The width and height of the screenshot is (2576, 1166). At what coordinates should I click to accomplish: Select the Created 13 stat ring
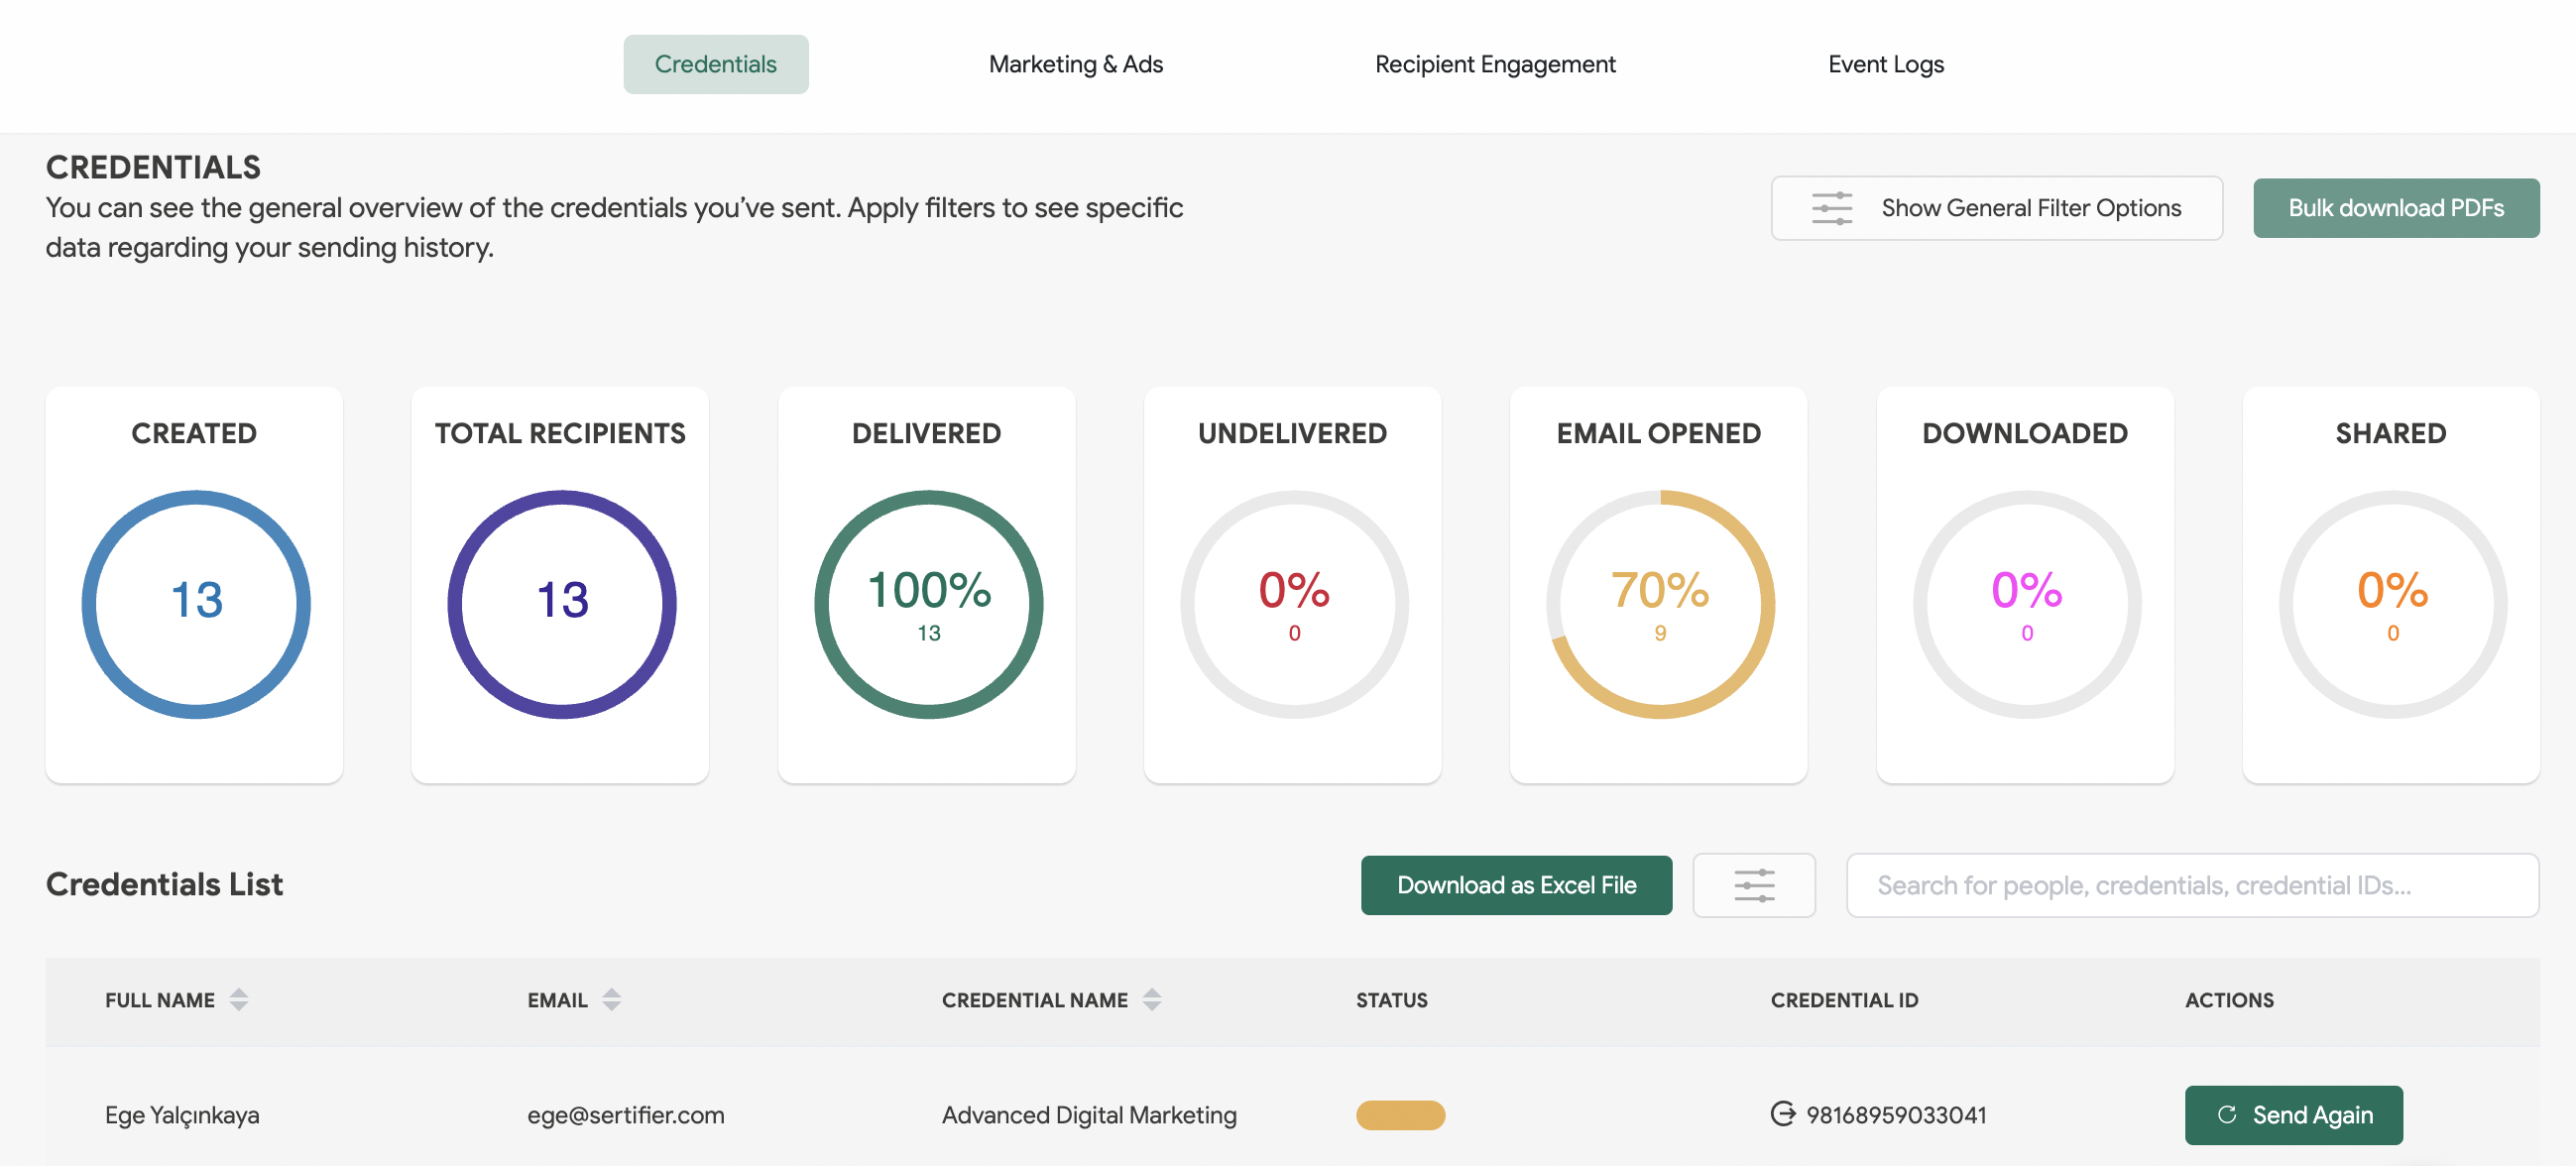(x=196, y=603)
